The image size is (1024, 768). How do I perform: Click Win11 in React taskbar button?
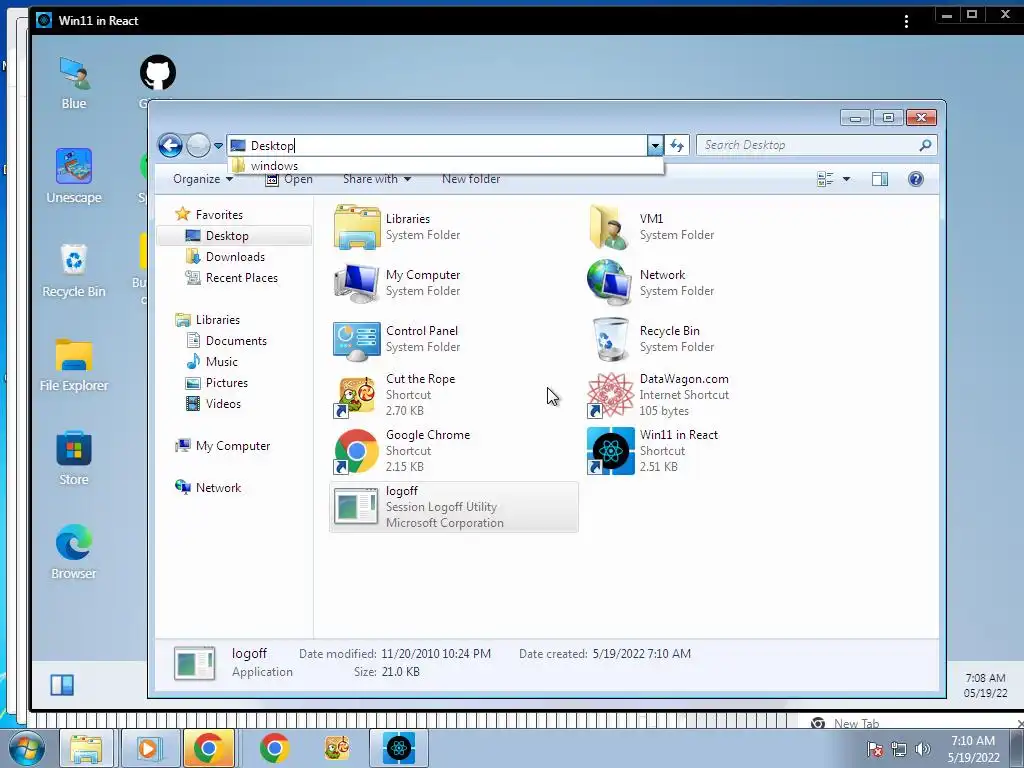pyautogui.click(x=399, y=748)
